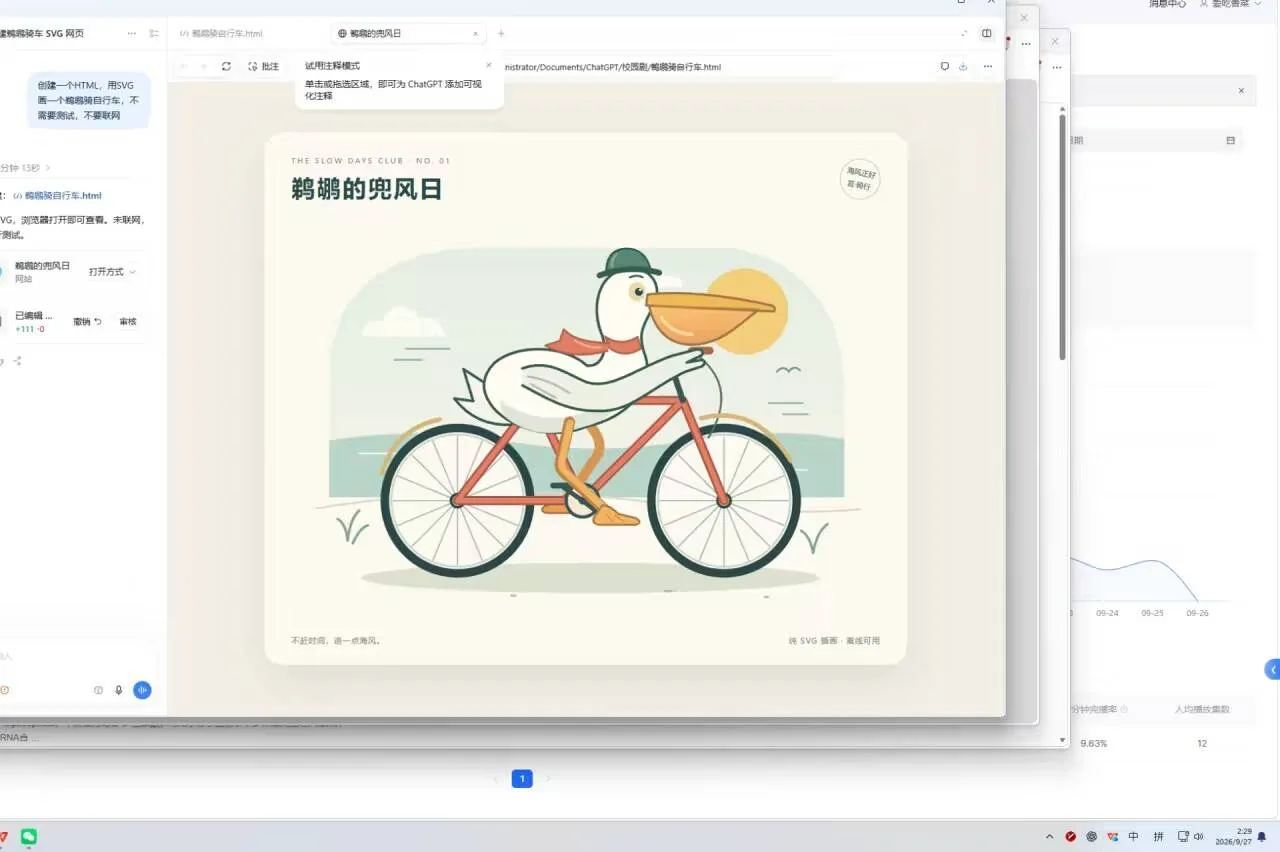Screen dimensions: 1280x852
Task: Close the 试用注释模式 tooltip
Action: pos(489,65)
